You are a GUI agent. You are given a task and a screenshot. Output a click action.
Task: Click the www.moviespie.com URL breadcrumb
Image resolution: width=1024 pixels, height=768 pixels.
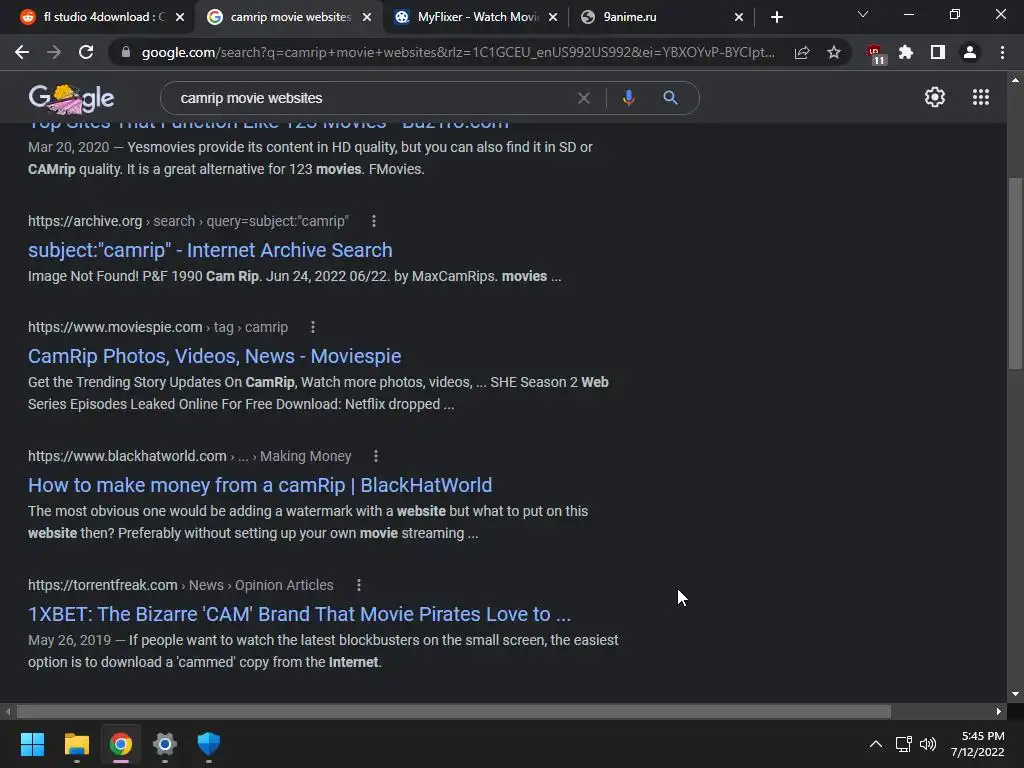(x=157, y=327)
